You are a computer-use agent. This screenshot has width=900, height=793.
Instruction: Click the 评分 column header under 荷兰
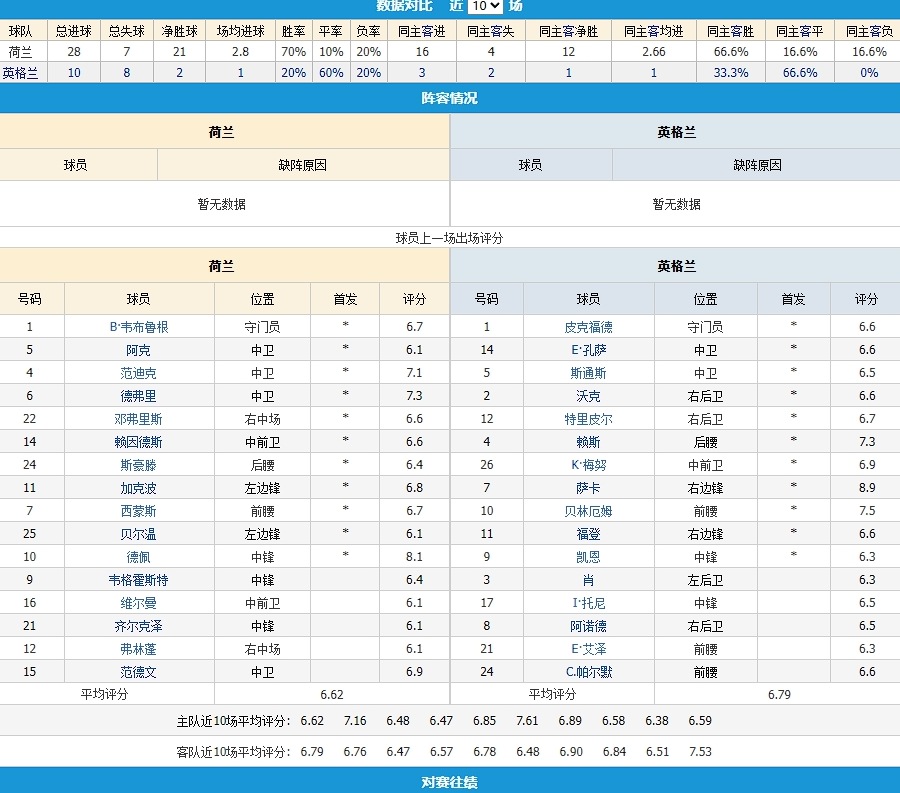414,299
